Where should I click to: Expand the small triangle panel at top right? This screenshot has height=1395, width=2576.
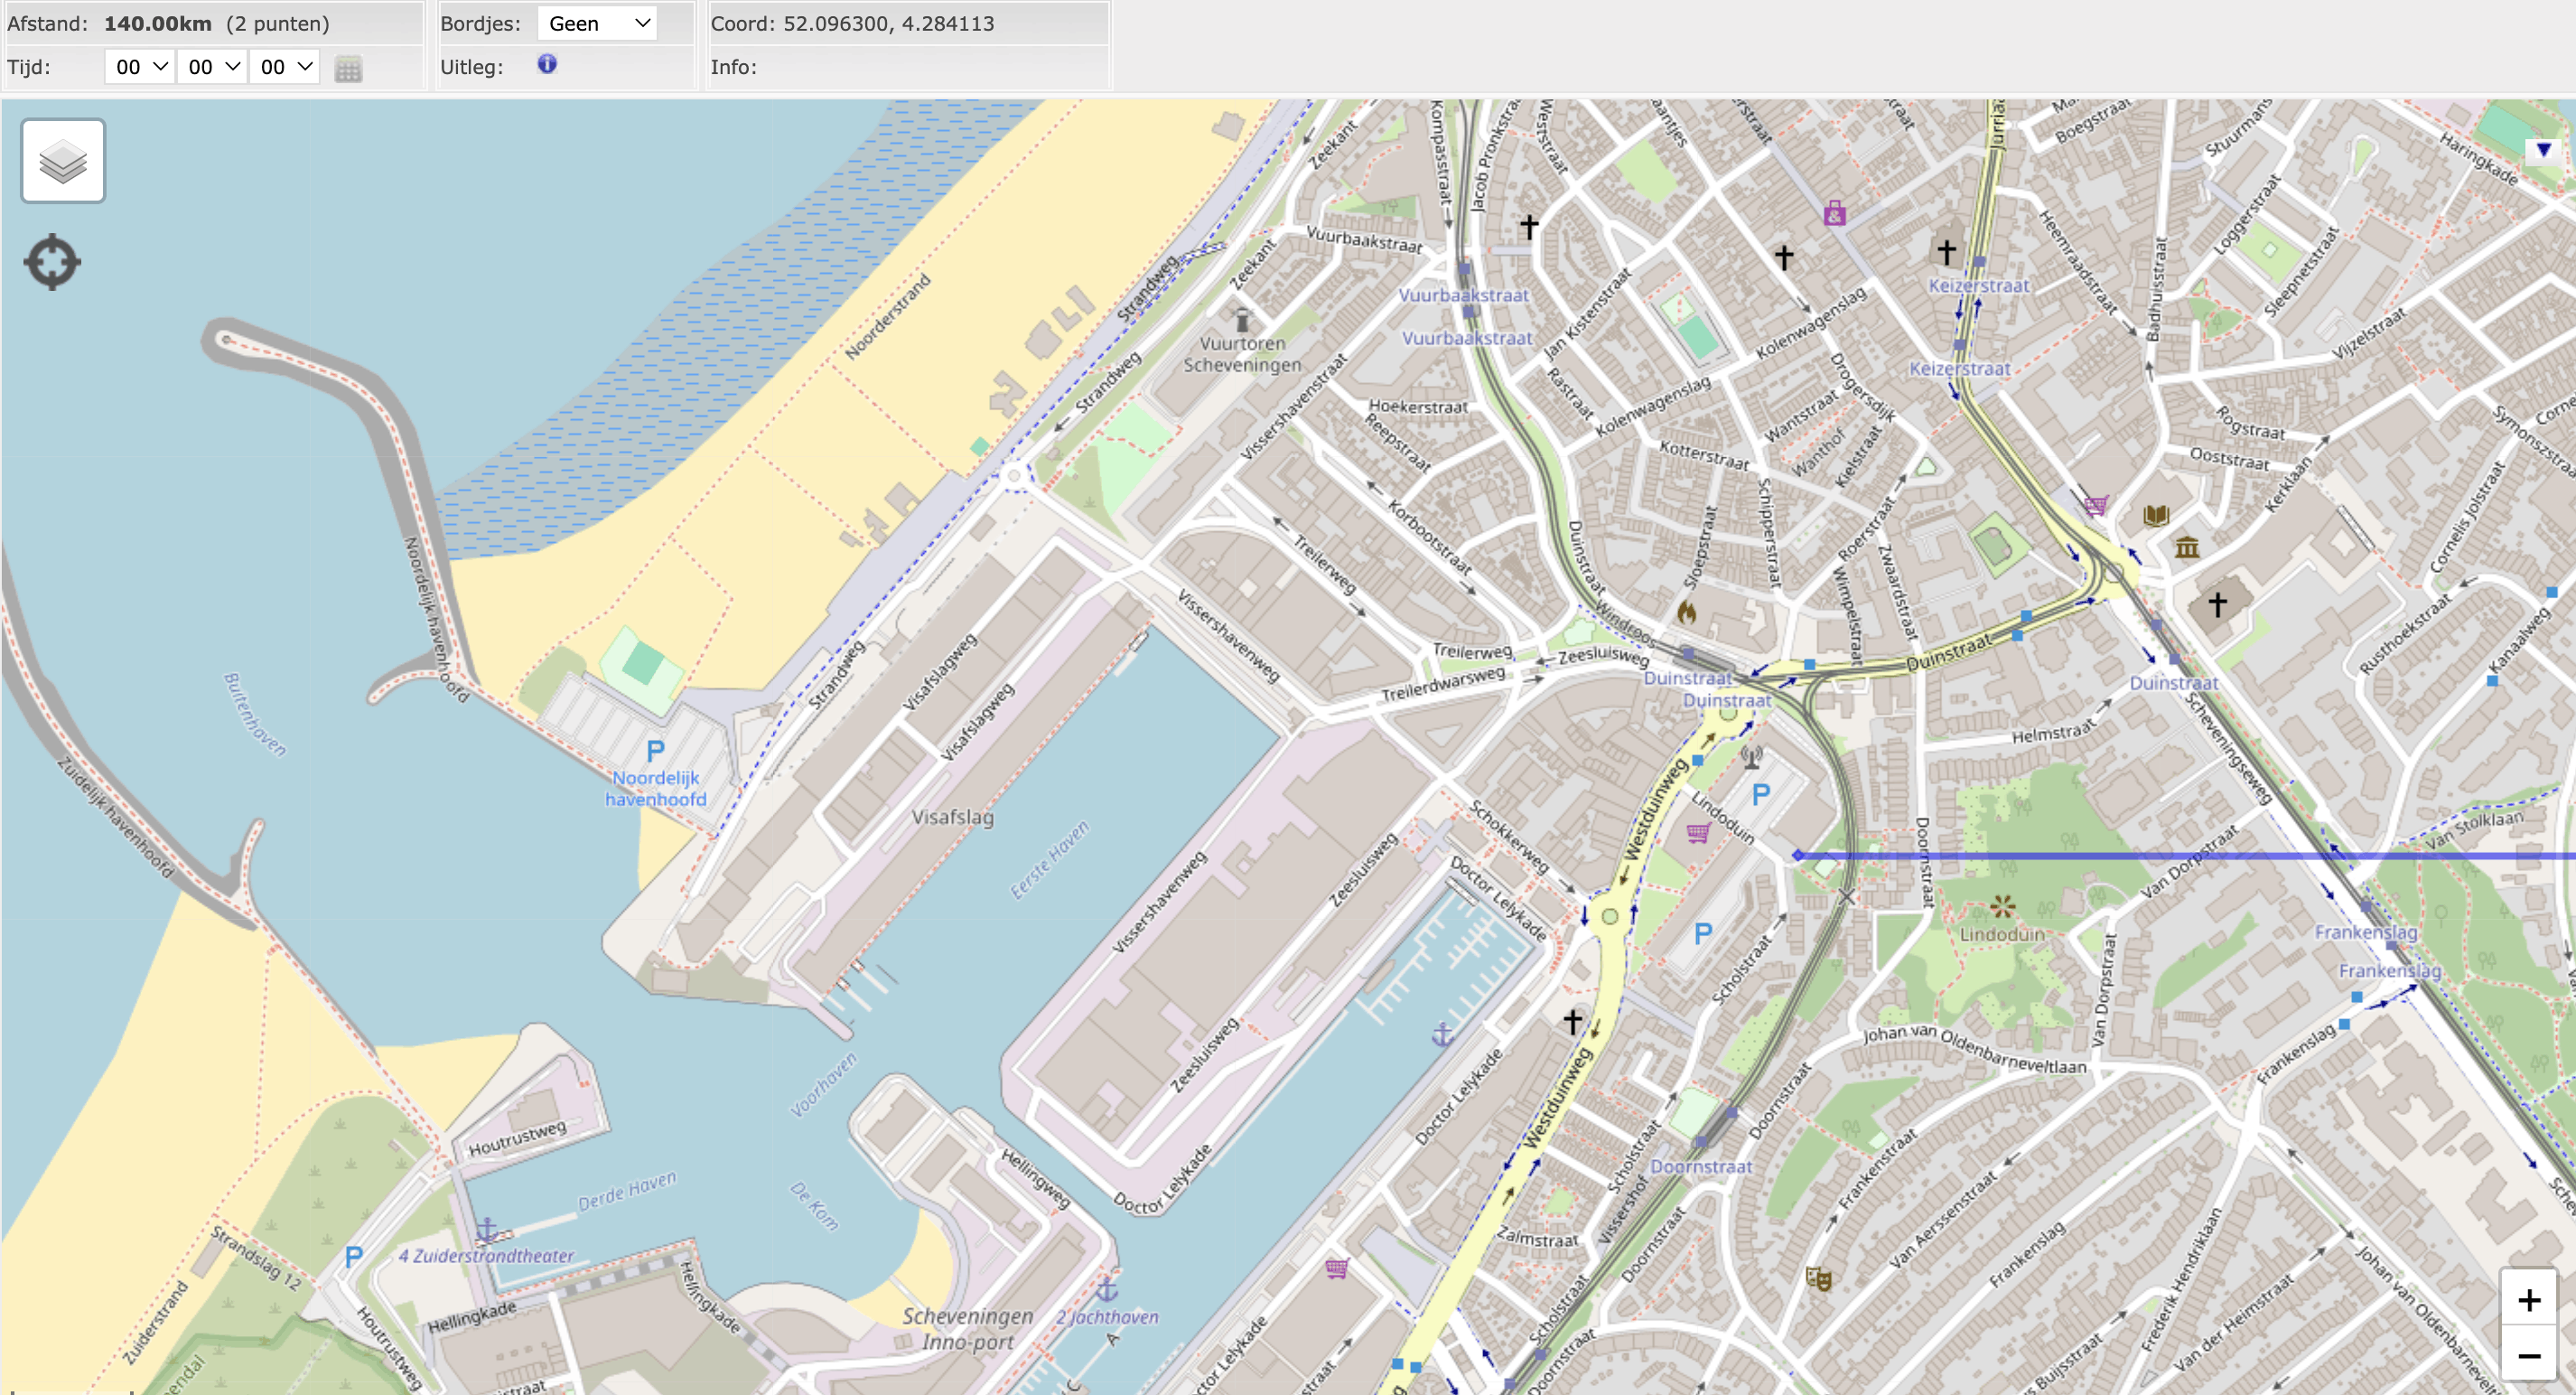point(2543,150)
